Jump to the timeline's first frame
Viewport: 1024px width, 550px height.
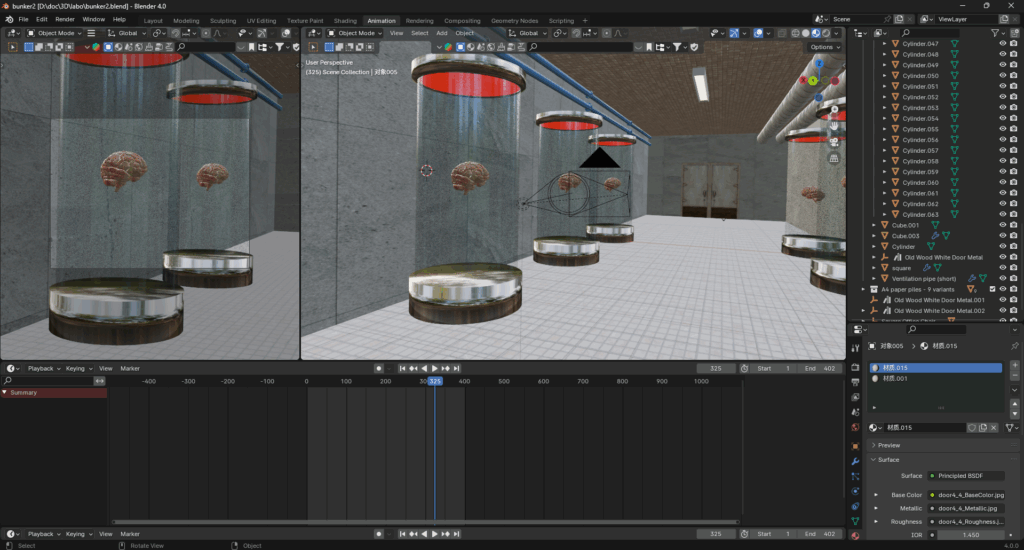pos(403,368)
